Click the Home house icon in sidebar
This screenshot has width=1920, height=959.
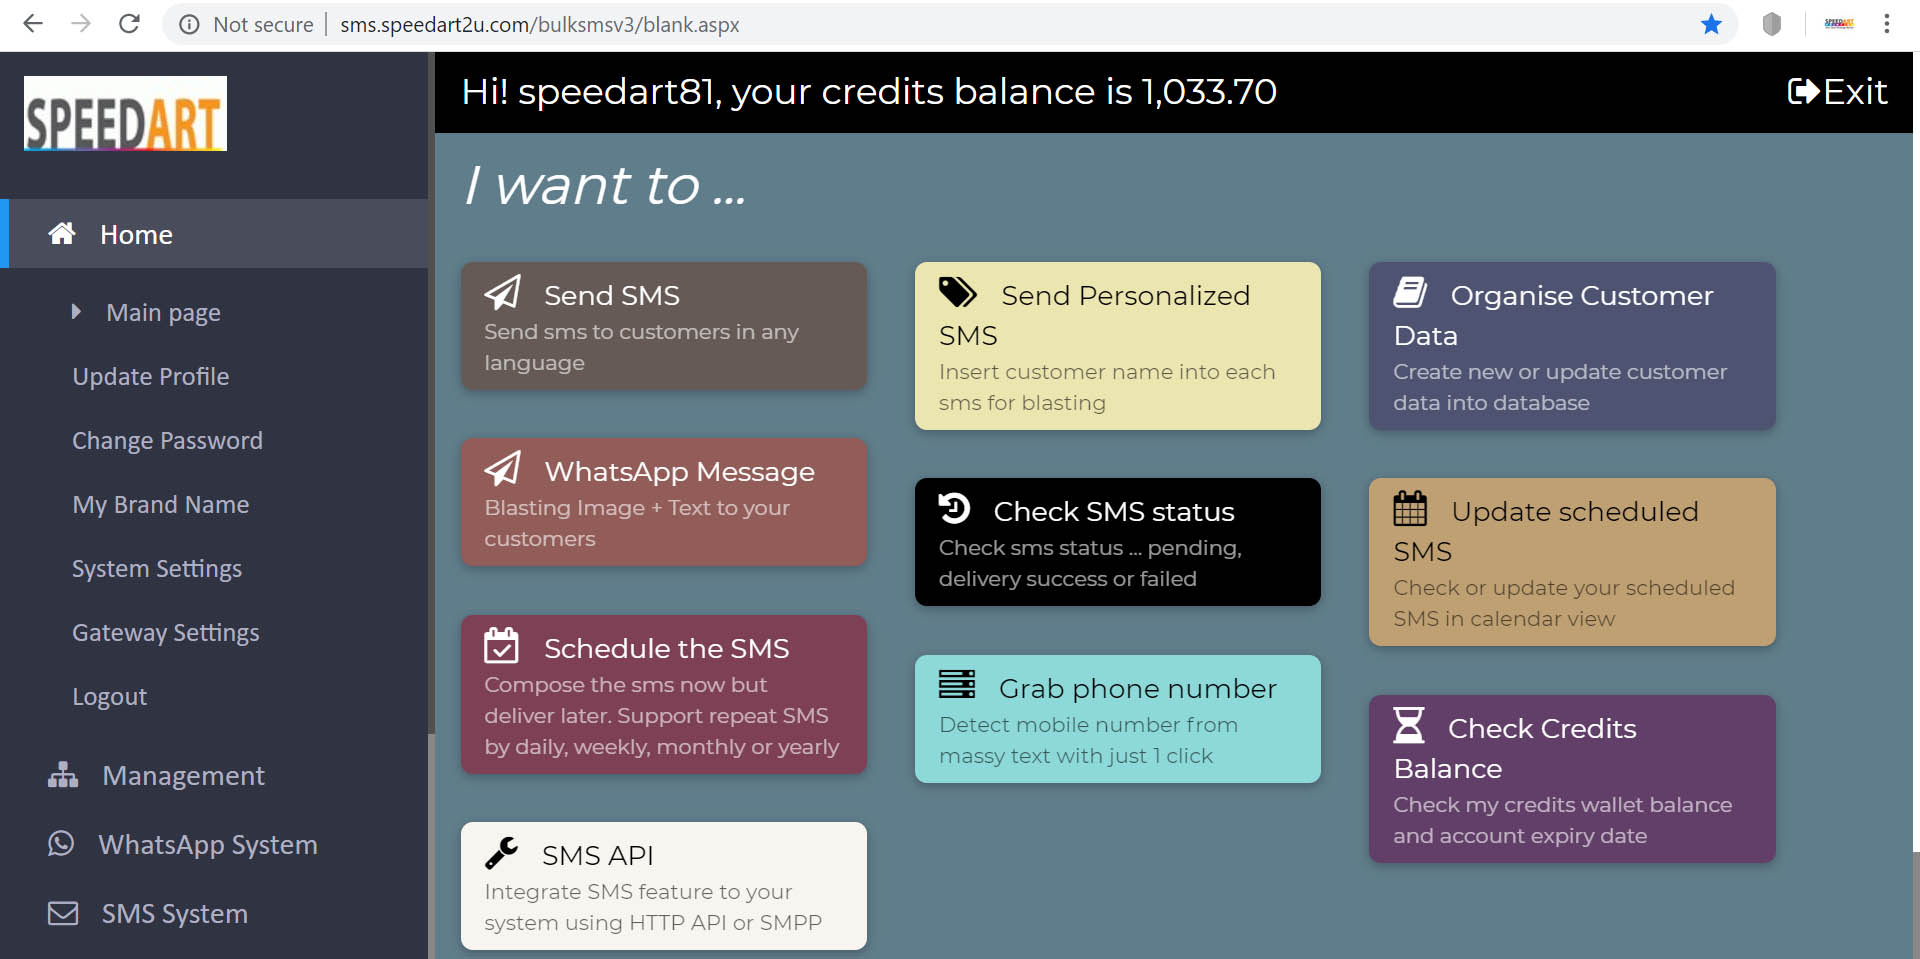tap(62, 233)
